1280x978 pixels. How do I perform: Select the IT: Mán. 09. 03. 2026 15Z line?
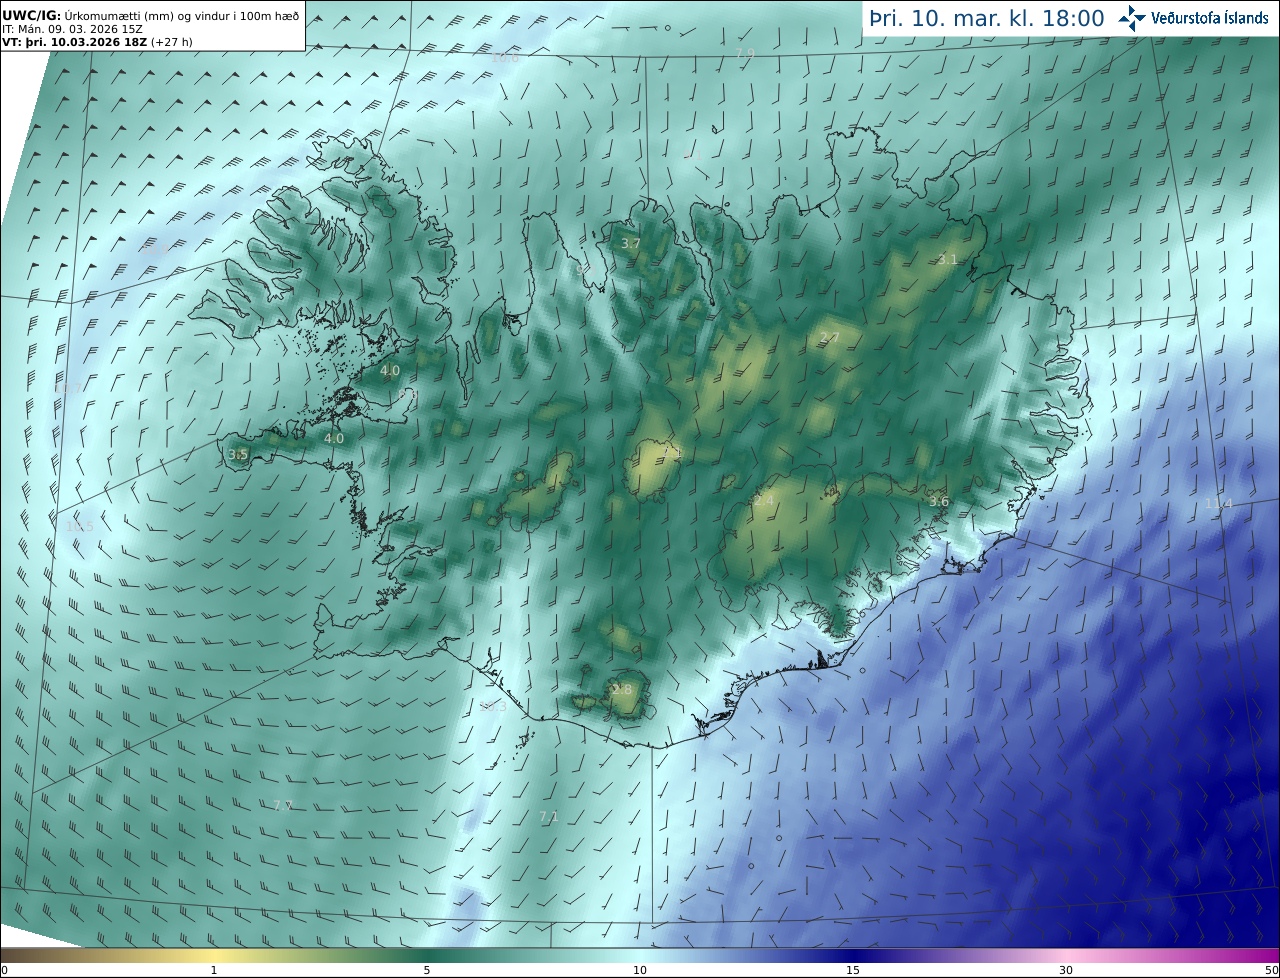[72, 29]
